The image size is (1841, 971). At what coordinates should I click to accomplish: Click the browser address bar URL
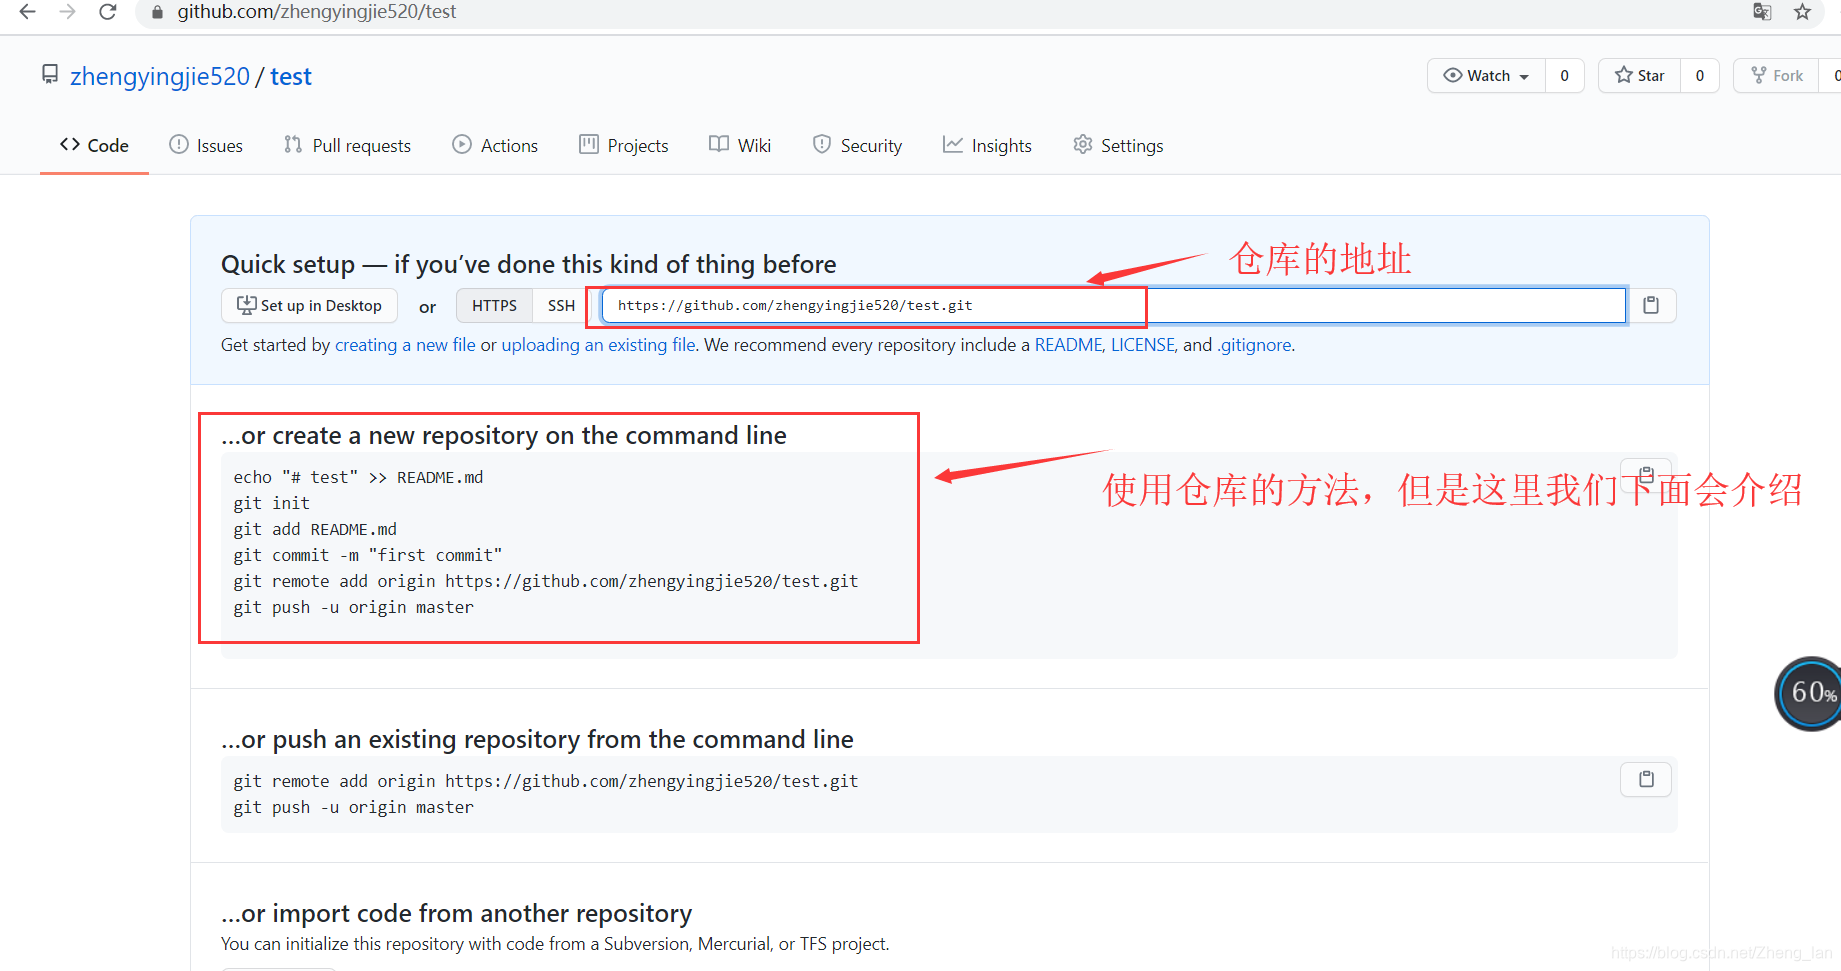(317, 12)
